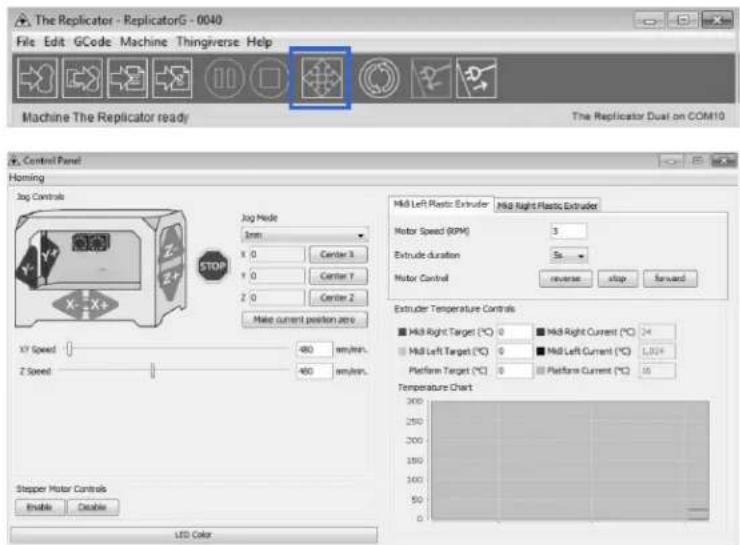
Task: Click the Mk8 Left Target temperature field
Action: click(x=514, y=351)
